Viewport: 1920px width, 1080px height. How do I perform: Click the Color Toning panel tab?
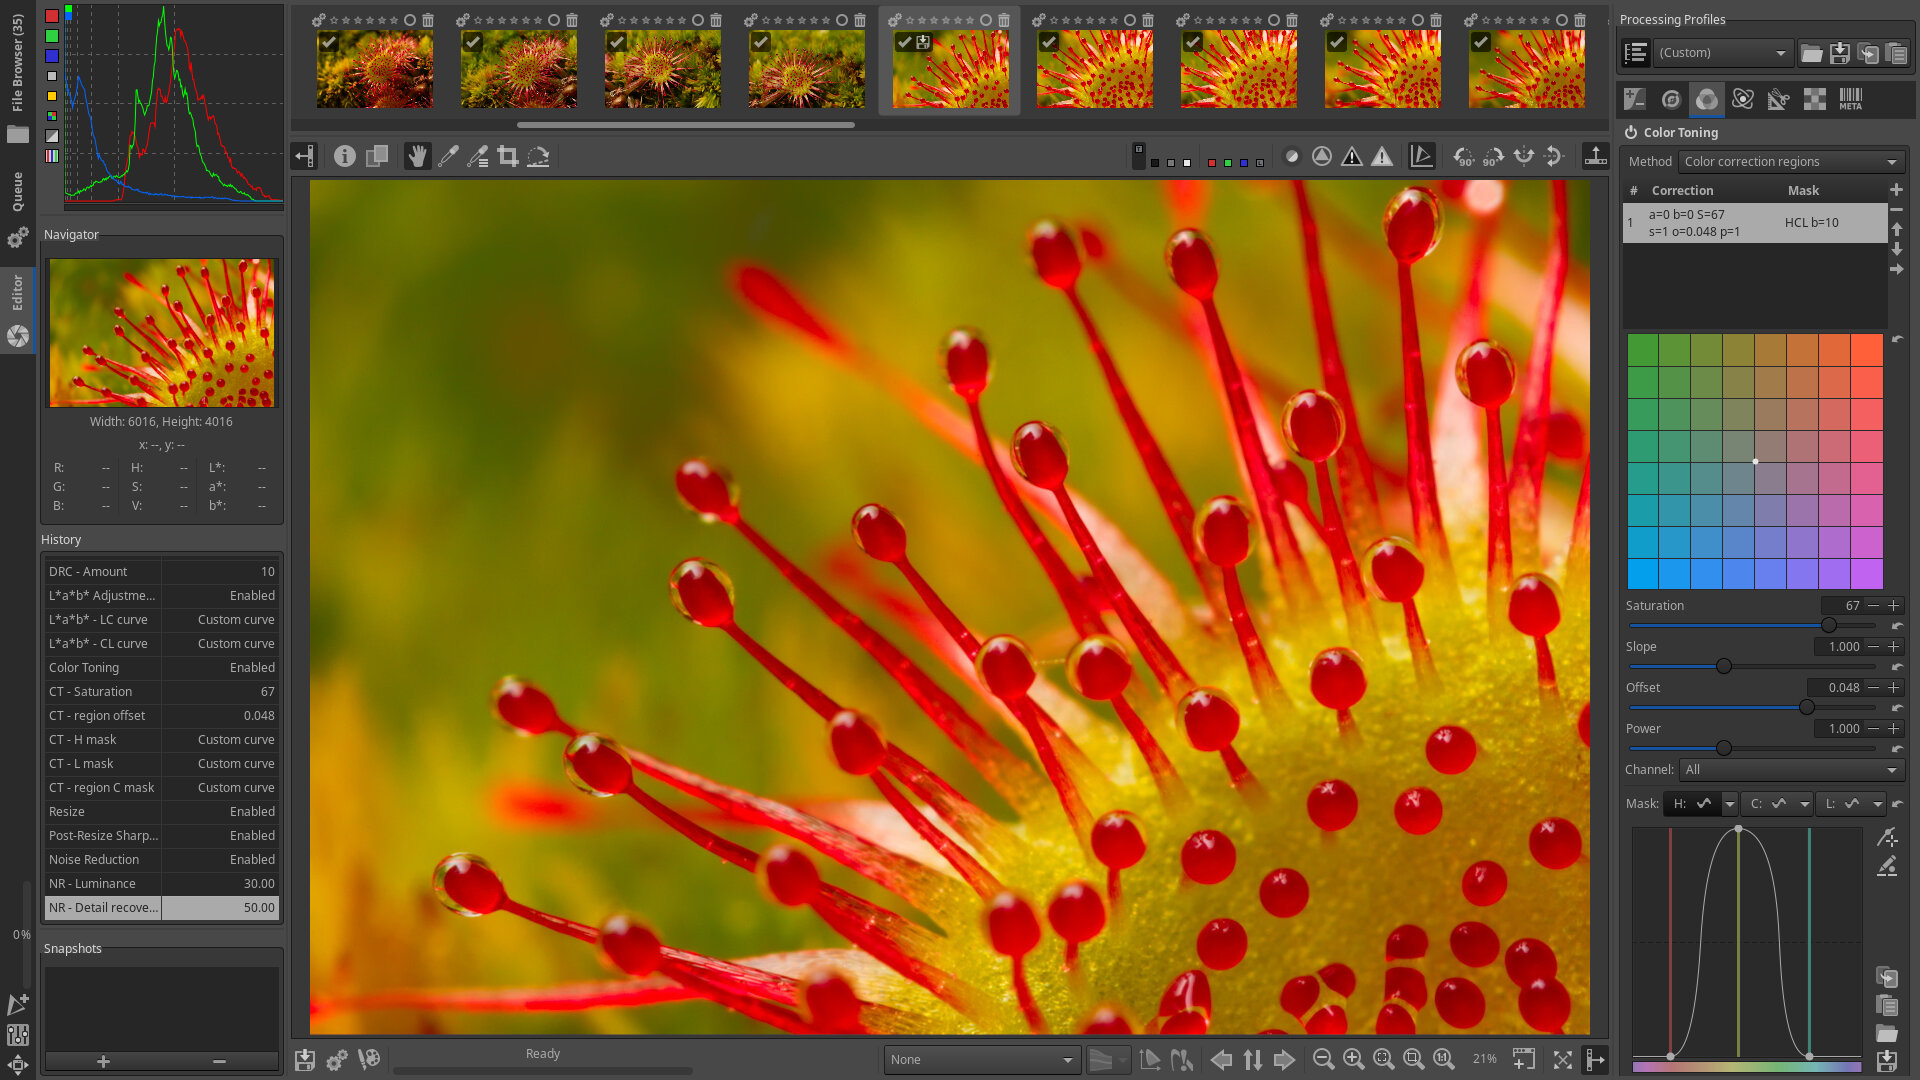tap(1708, 99)
